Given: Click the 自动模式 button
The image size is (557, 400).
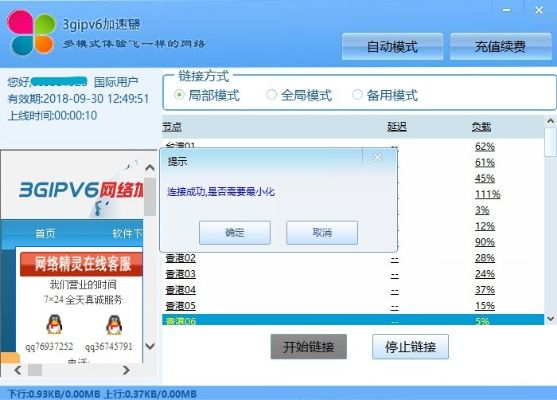Looking at the screenshot, I should (x=392, y=47).
